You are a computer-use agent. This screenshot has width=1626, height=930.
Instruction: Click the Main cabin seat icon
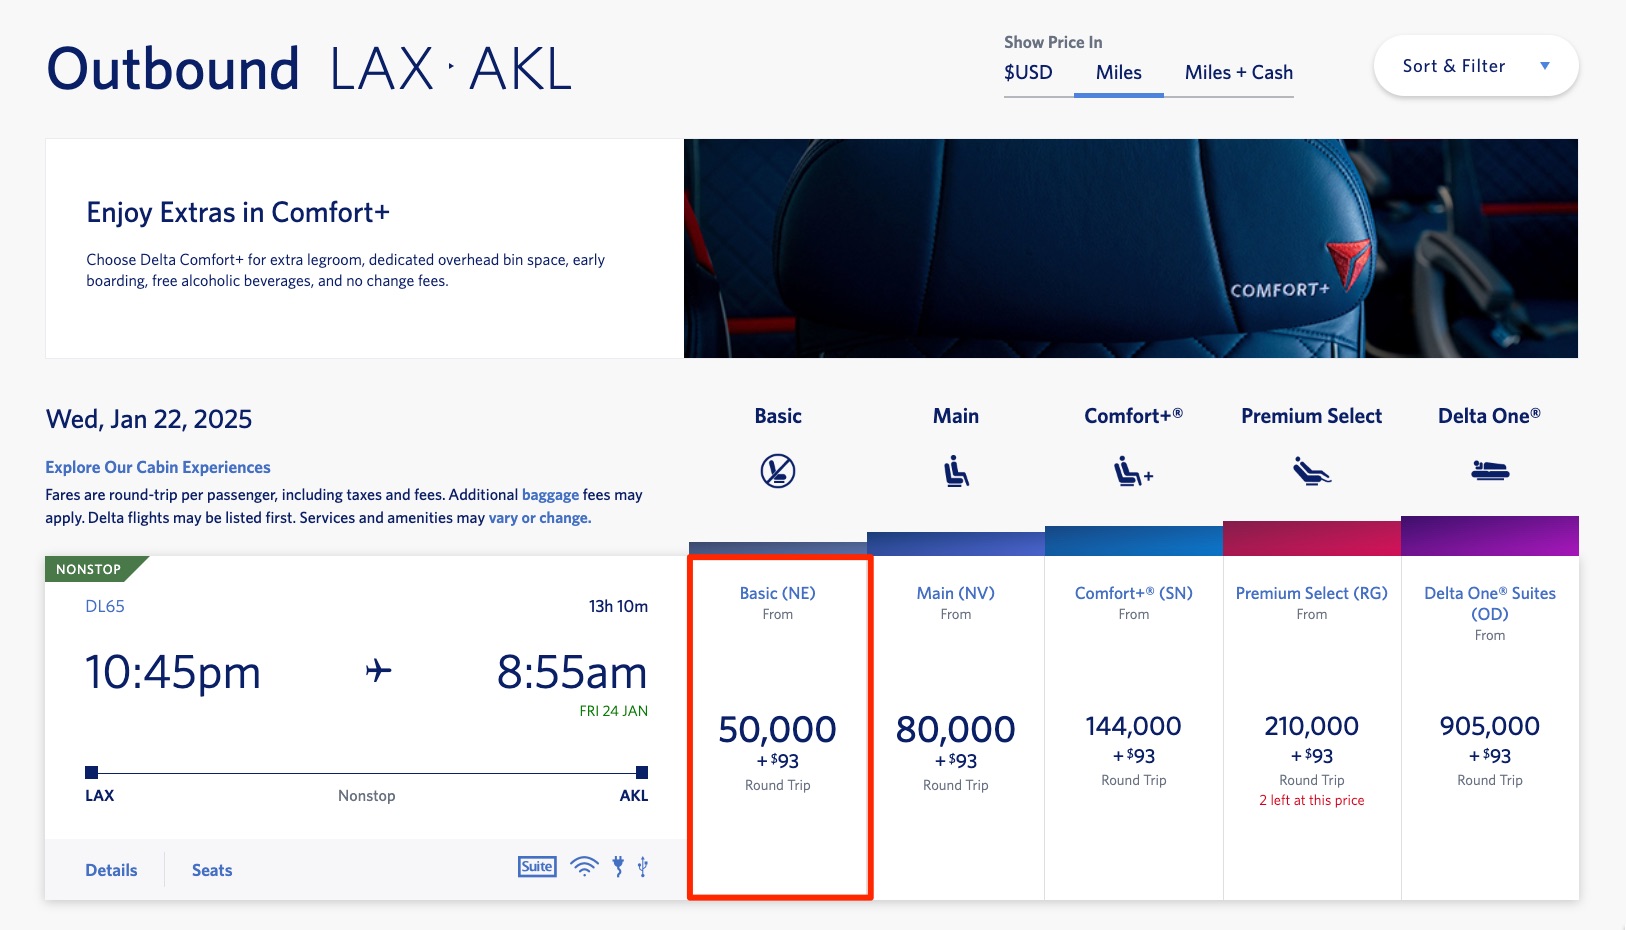coord(956,468)
